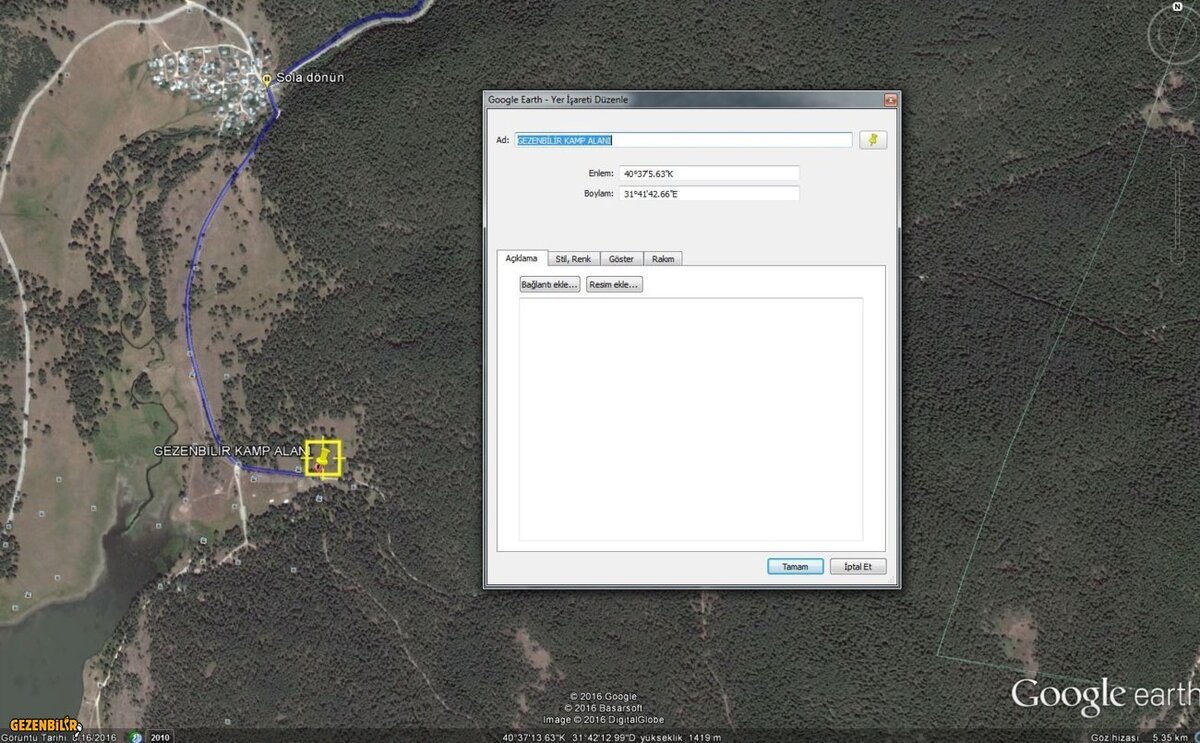
Task: Confirm with the Tamam button
Action: tap(795, 567)
